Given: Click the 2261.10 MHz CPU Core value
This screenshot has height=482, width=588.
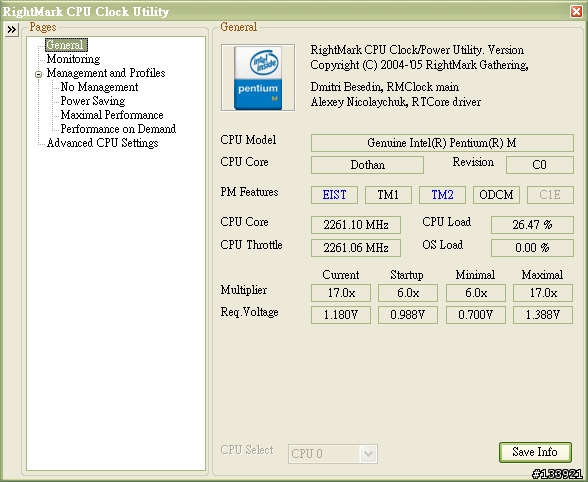Looking at the screenshot, I should tap(356, 225).
